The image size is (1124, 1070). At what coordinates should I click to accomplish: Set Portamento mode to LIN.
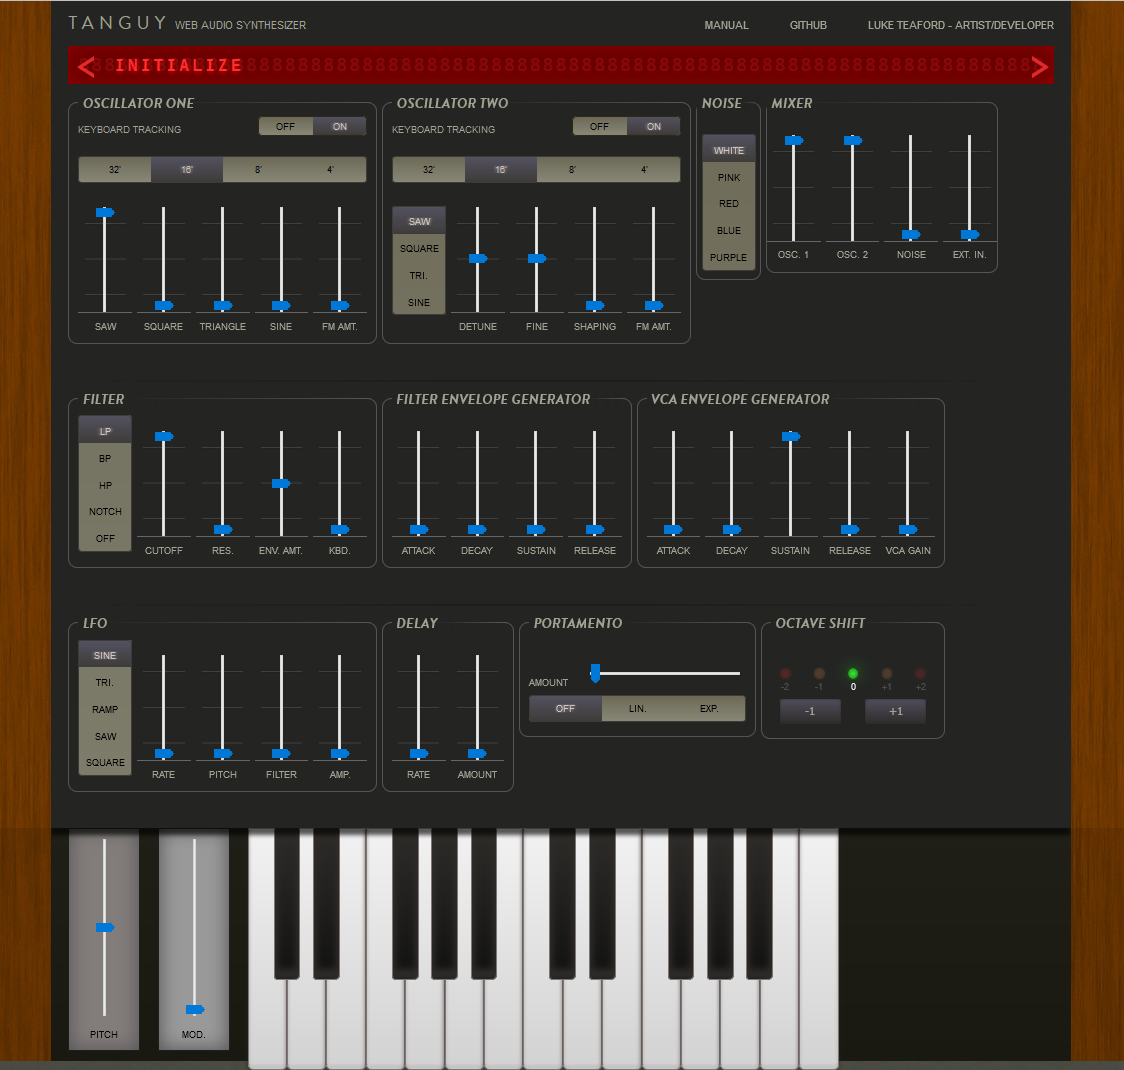[637, 708]
